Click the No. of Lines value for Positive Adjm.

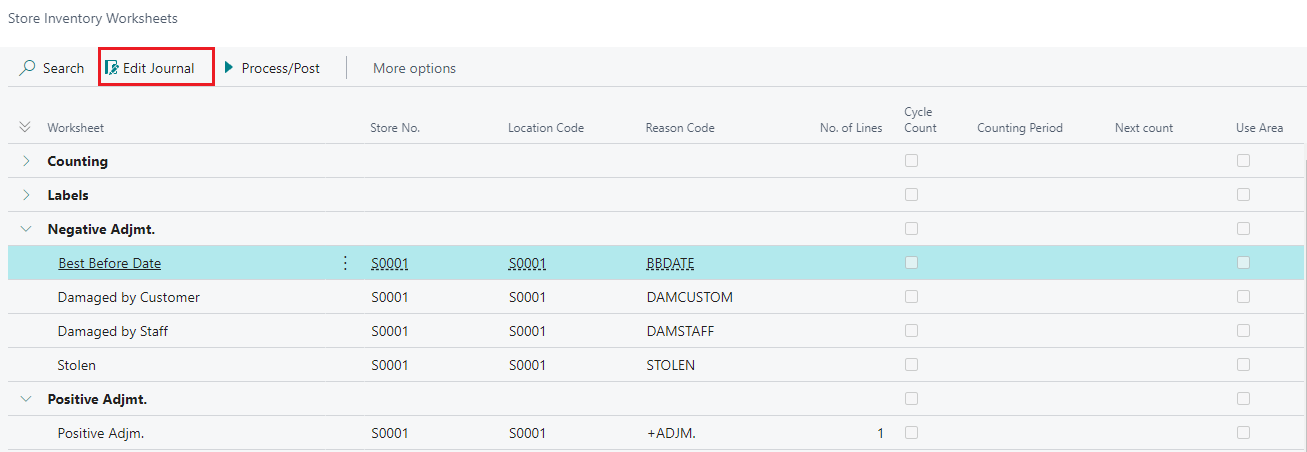pos(880,433)
